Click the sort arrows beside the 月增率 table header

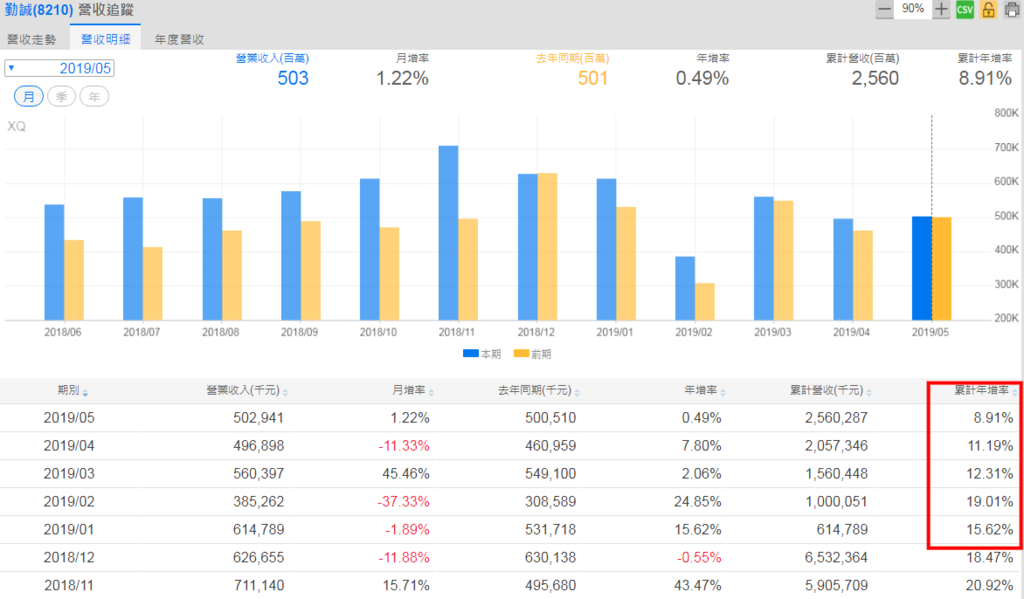point(431,392)
